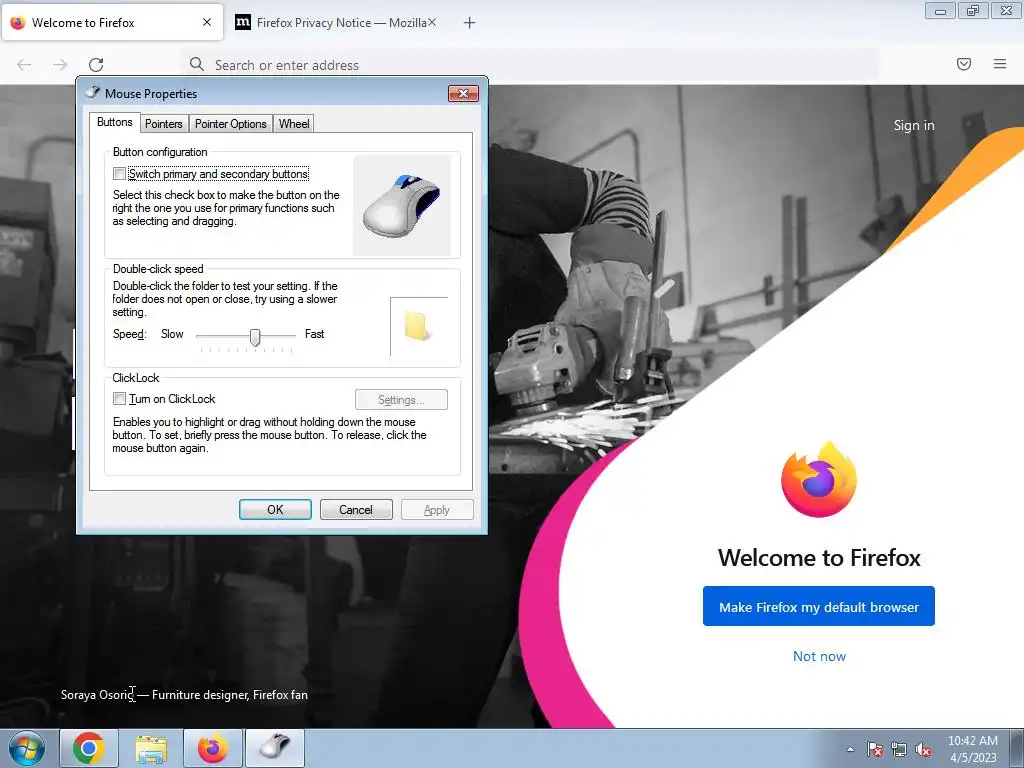Click the 'Welcome to Firefox' heading
Screen dimensions: 1024x768
[819, 558]
